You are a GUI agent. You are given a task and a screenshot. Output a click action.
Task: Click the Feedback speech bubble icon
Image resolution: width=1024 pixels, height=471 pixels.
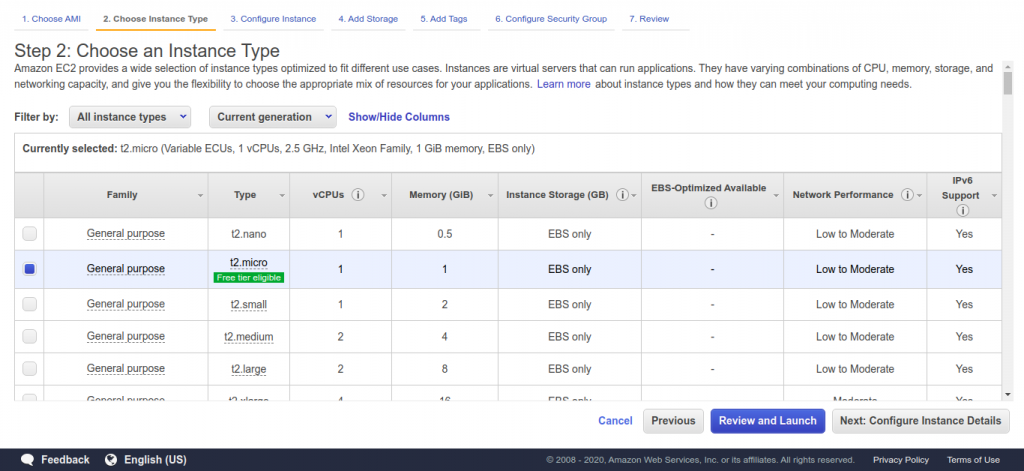(27, 459)
